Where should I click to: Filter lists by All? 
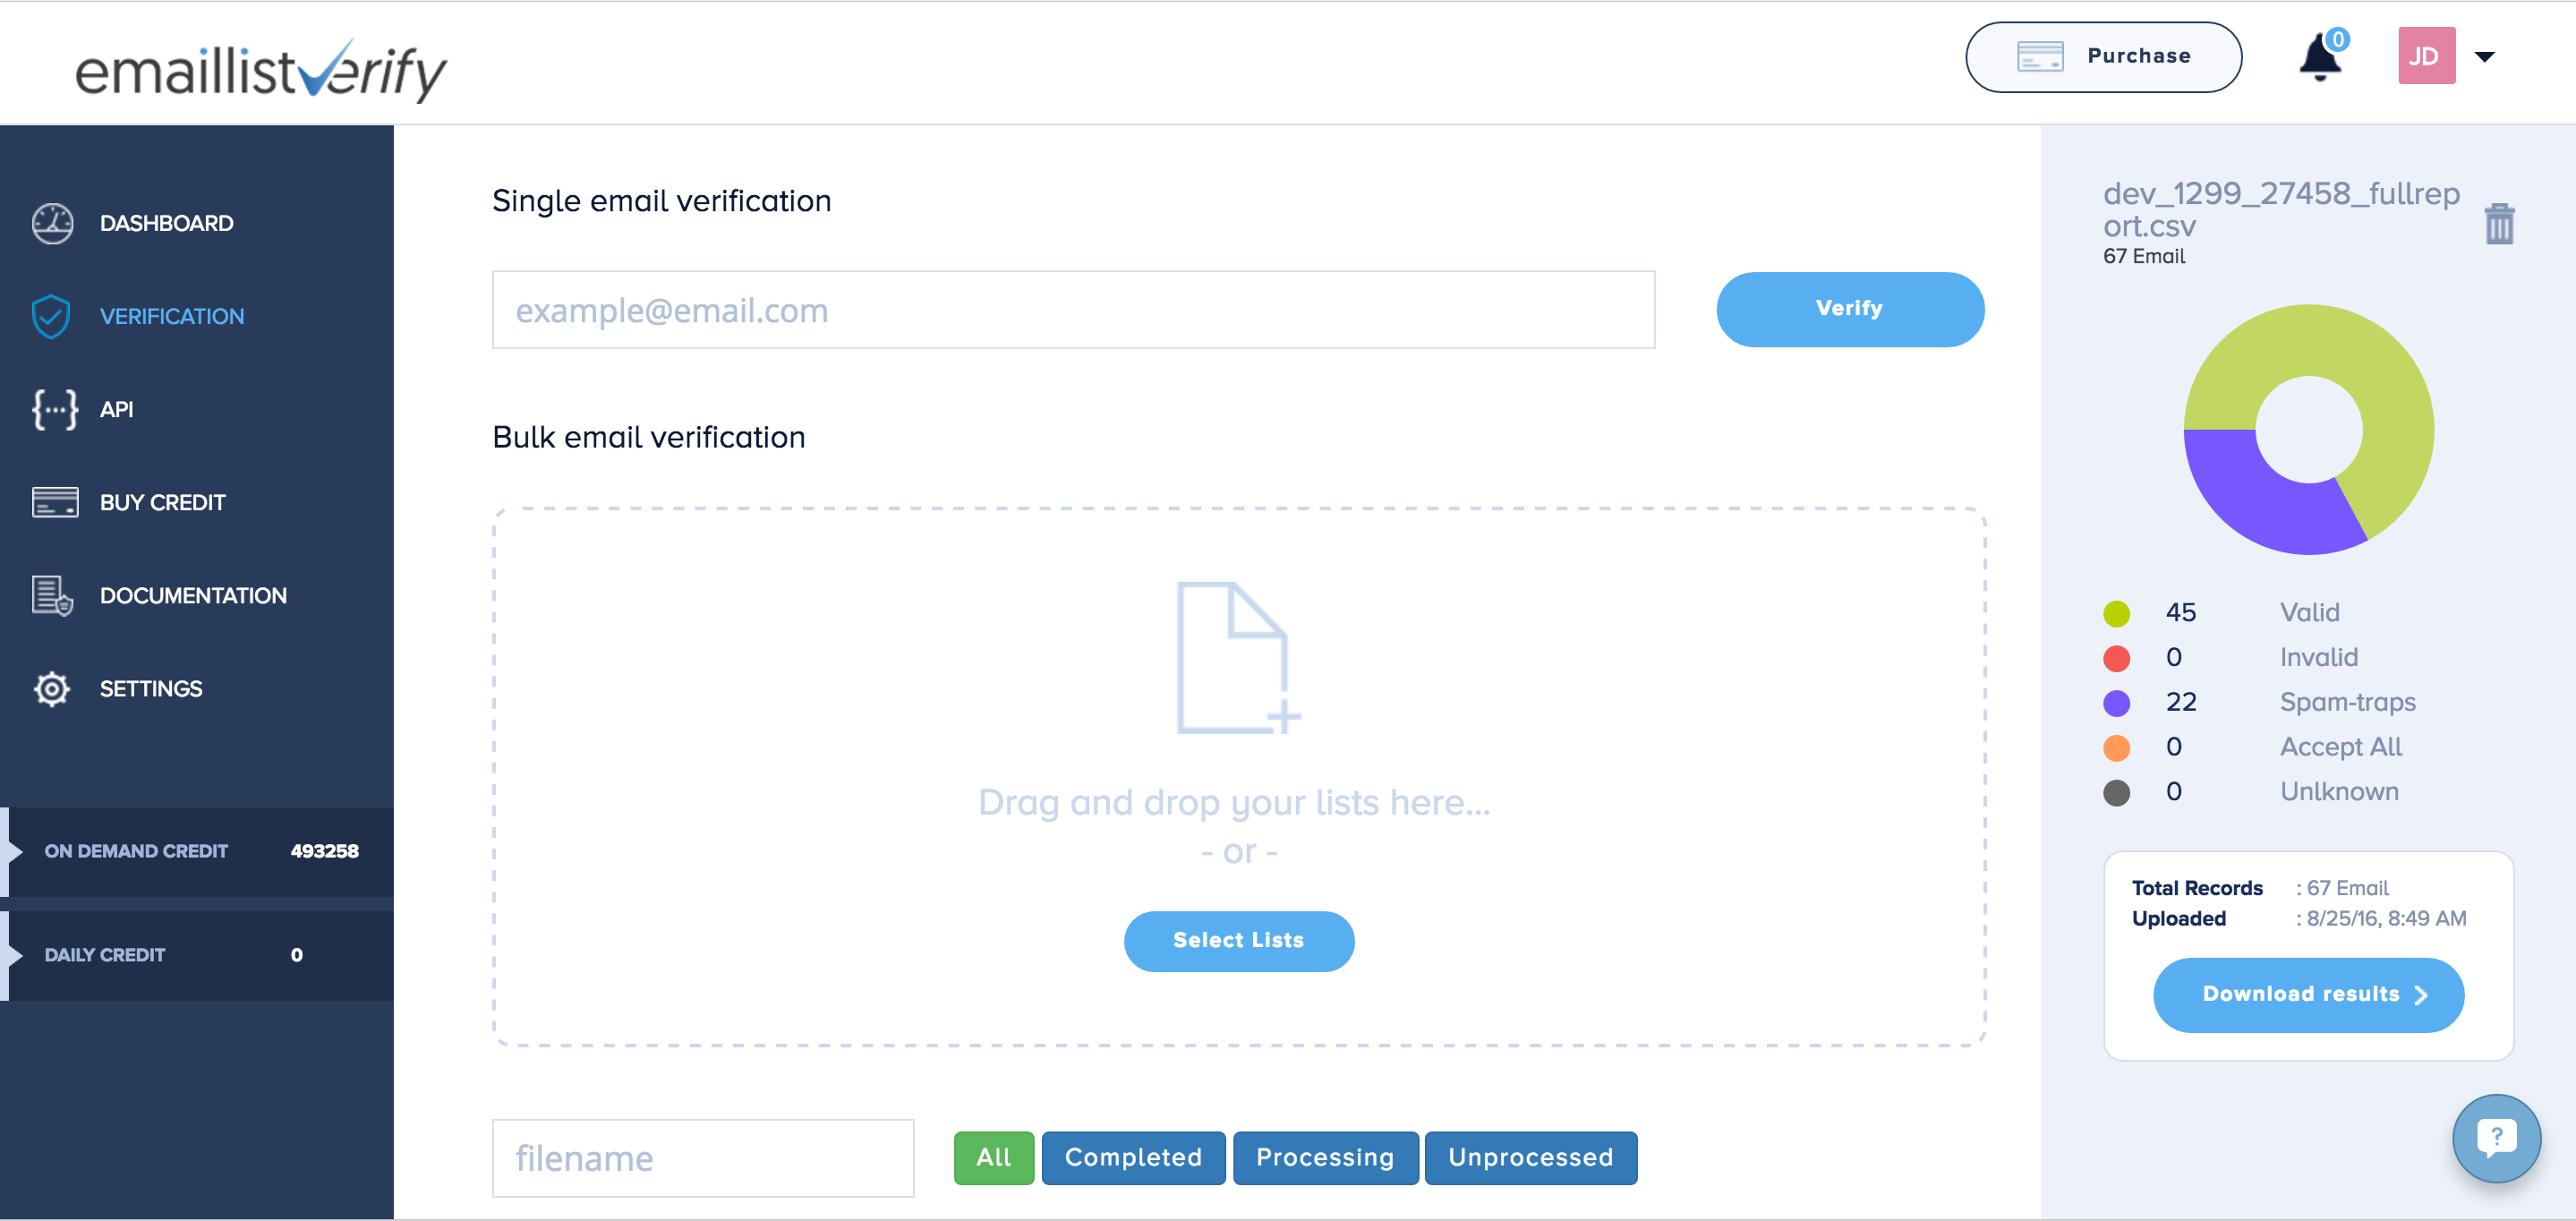tap(993, 1158)
